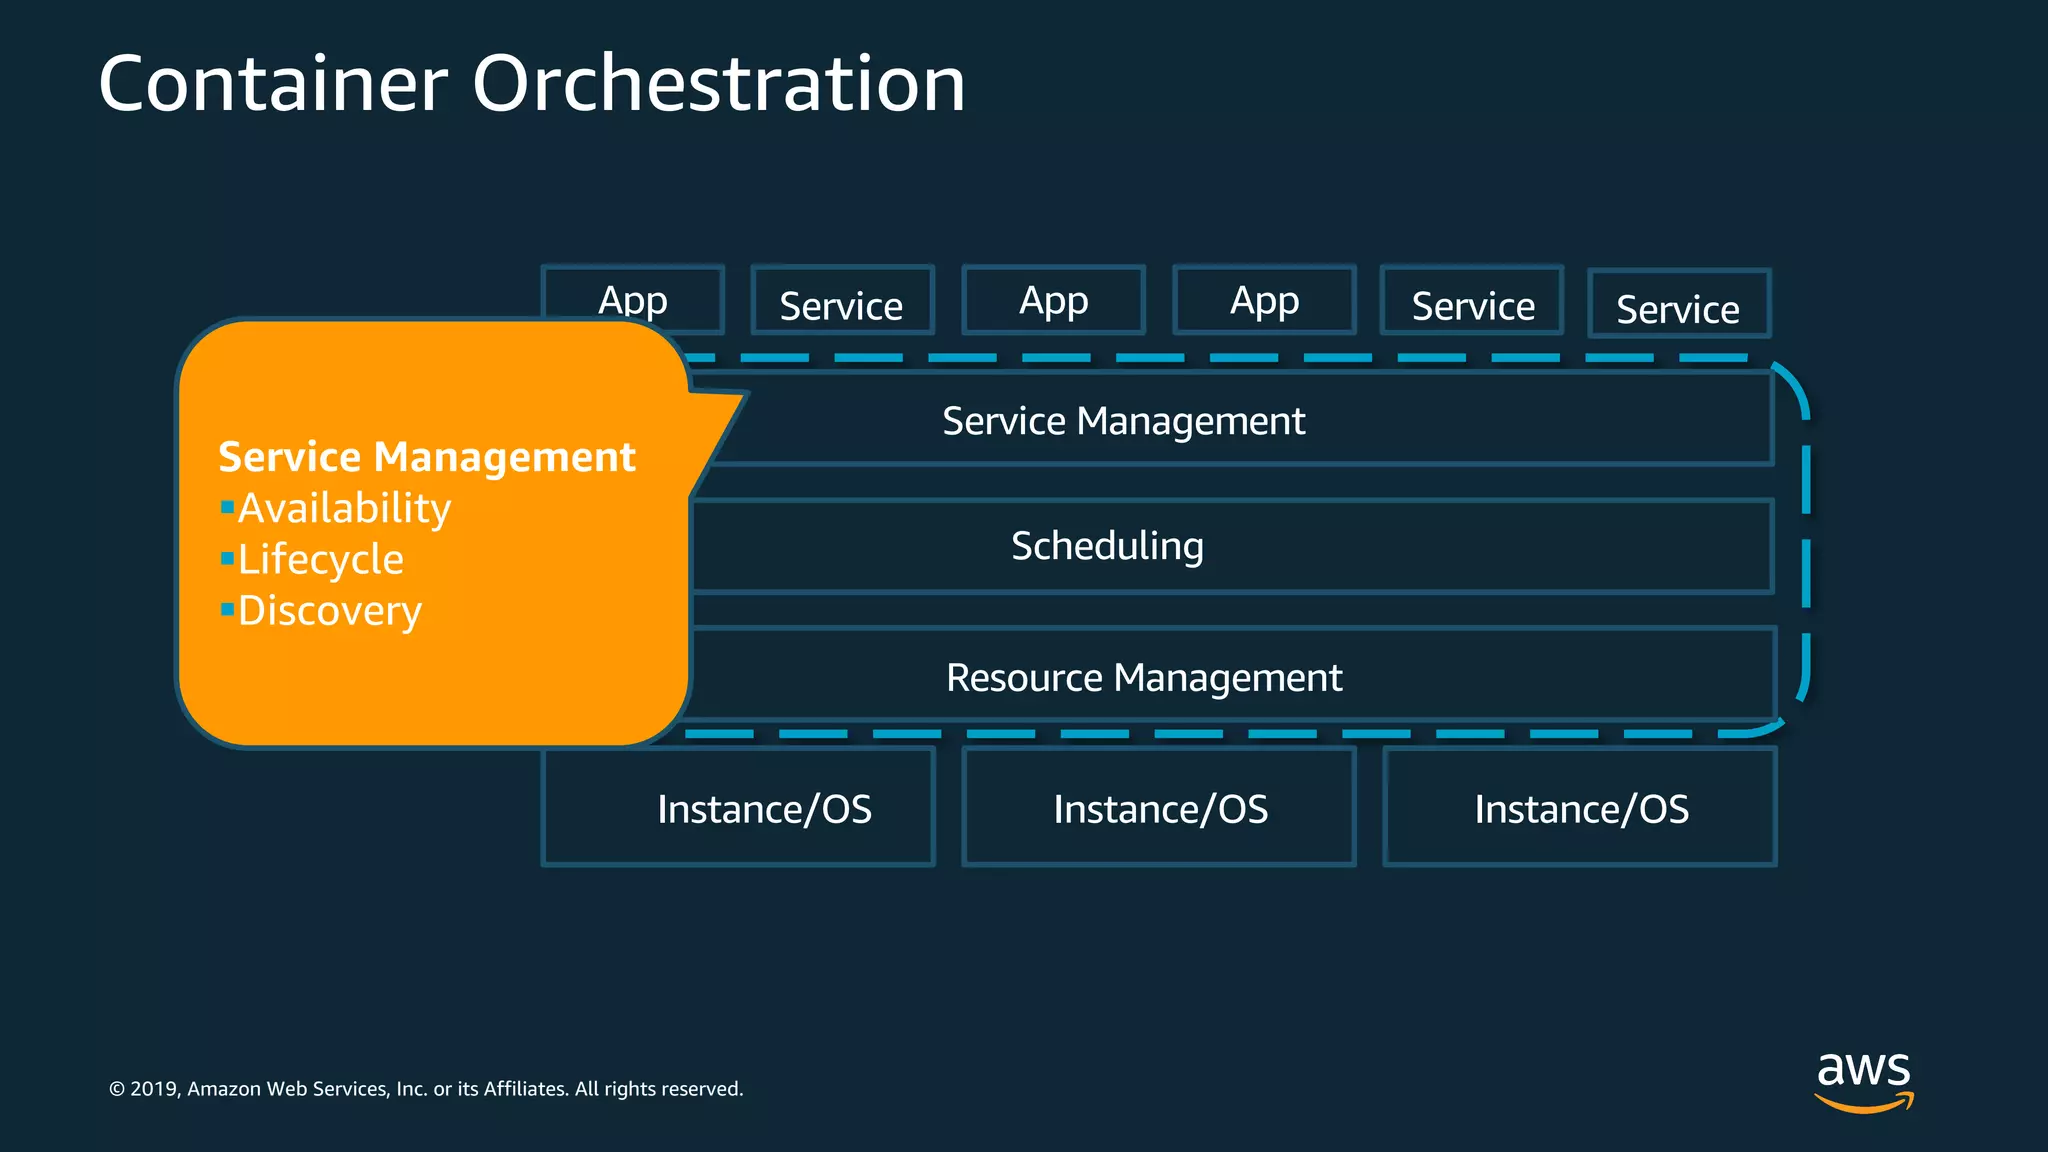
Task: Click the rightmost Service box
Action: pos(1679,307)
